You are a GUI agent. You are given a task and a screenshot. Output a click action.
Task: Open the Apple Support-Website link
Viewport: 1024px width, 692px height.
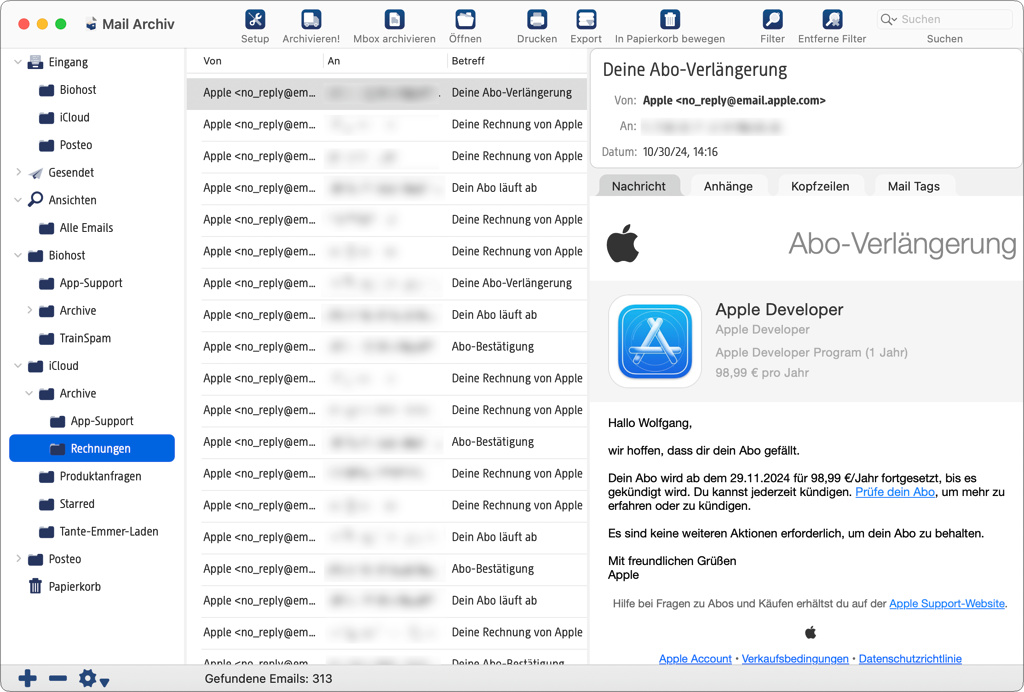tap(946, 604)
